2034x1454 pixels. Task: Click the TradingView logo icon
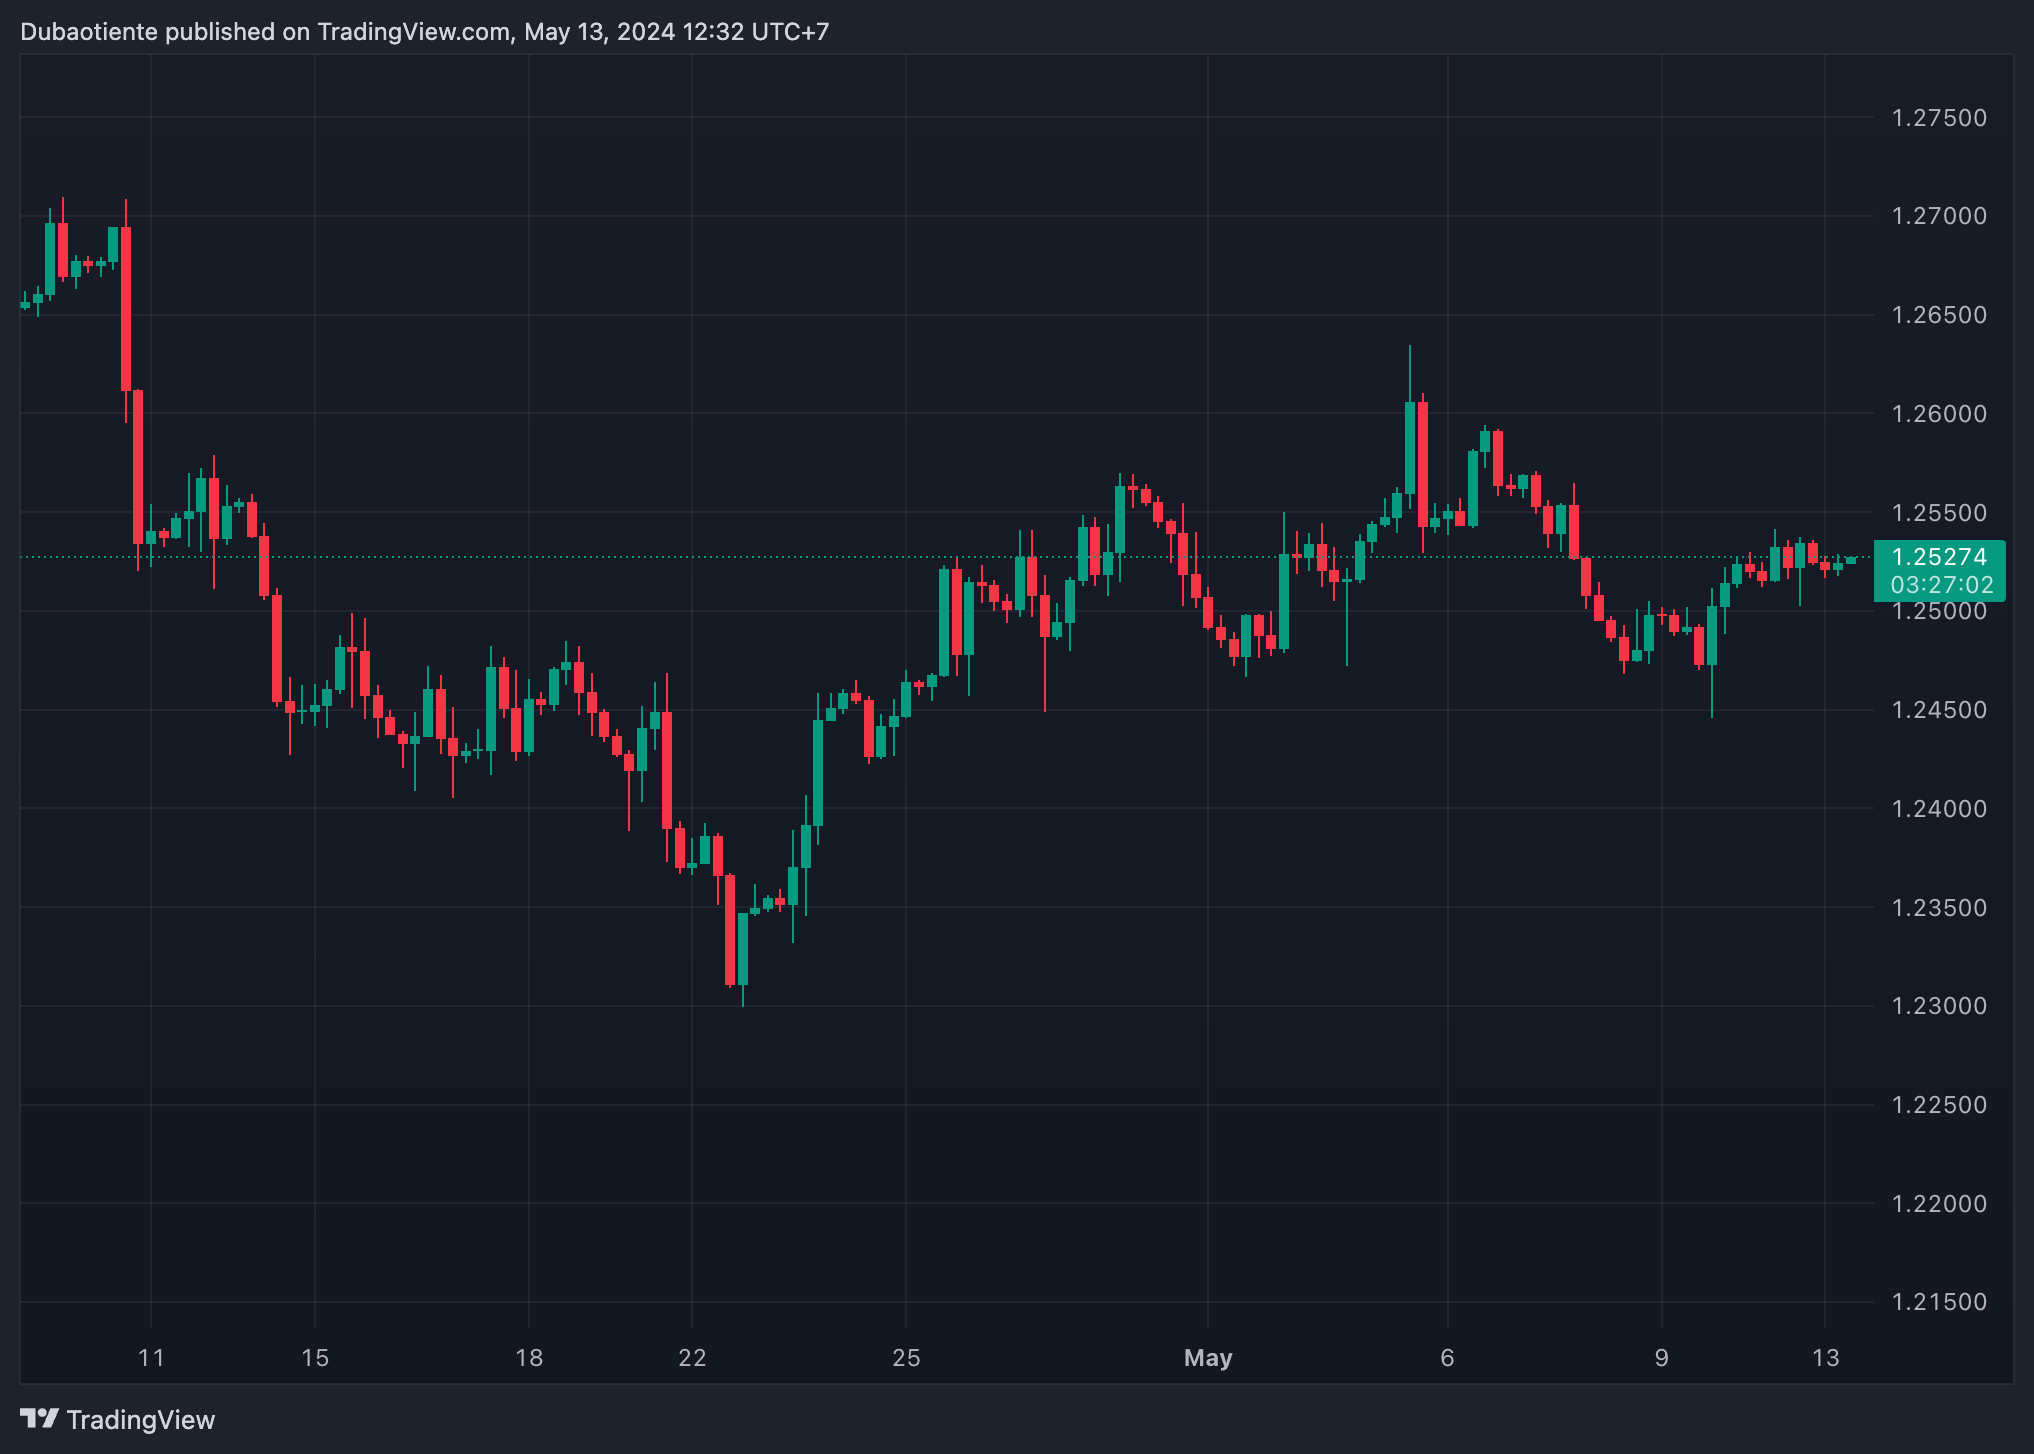pyautogui.click(x=39, y=1419)
